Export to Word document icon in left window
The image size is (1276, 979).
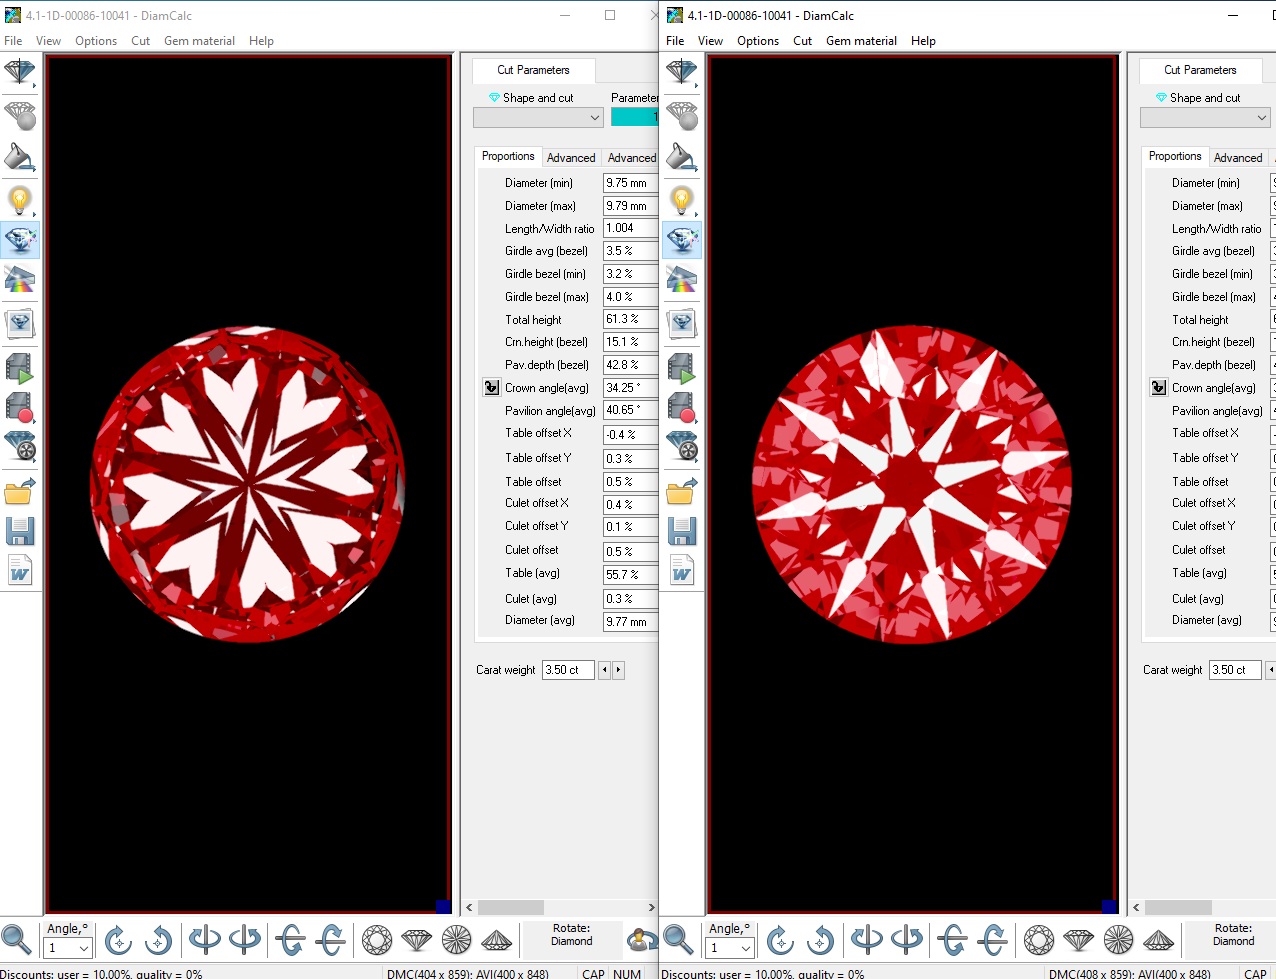[x=20, y=570]
